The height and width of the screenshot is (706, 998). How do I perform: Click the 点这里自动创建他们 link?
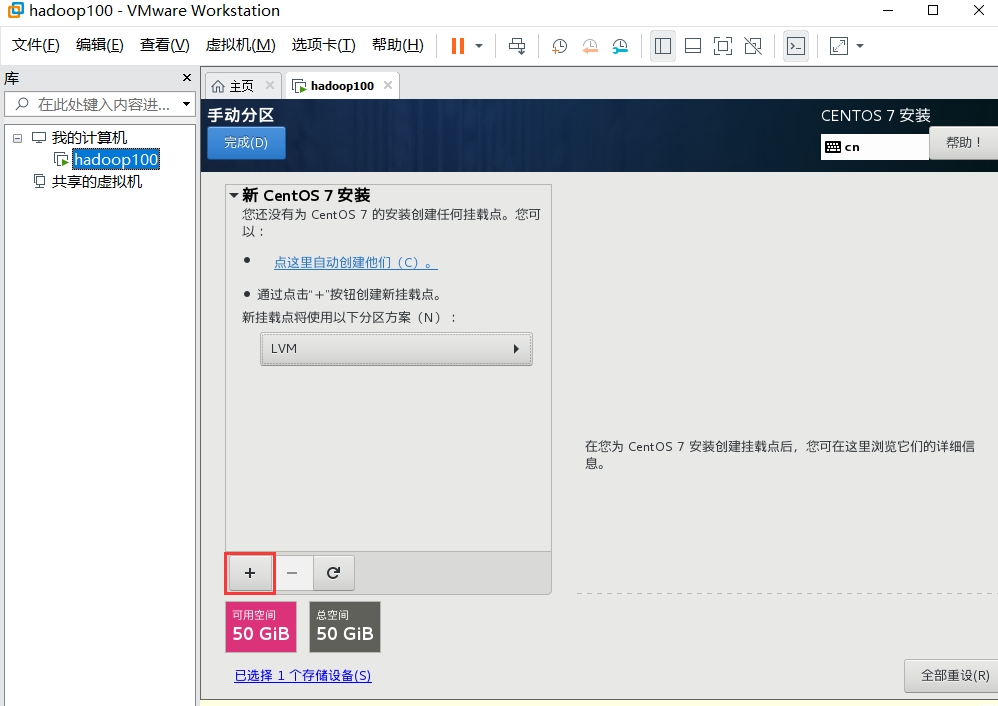tap(357, 262)
